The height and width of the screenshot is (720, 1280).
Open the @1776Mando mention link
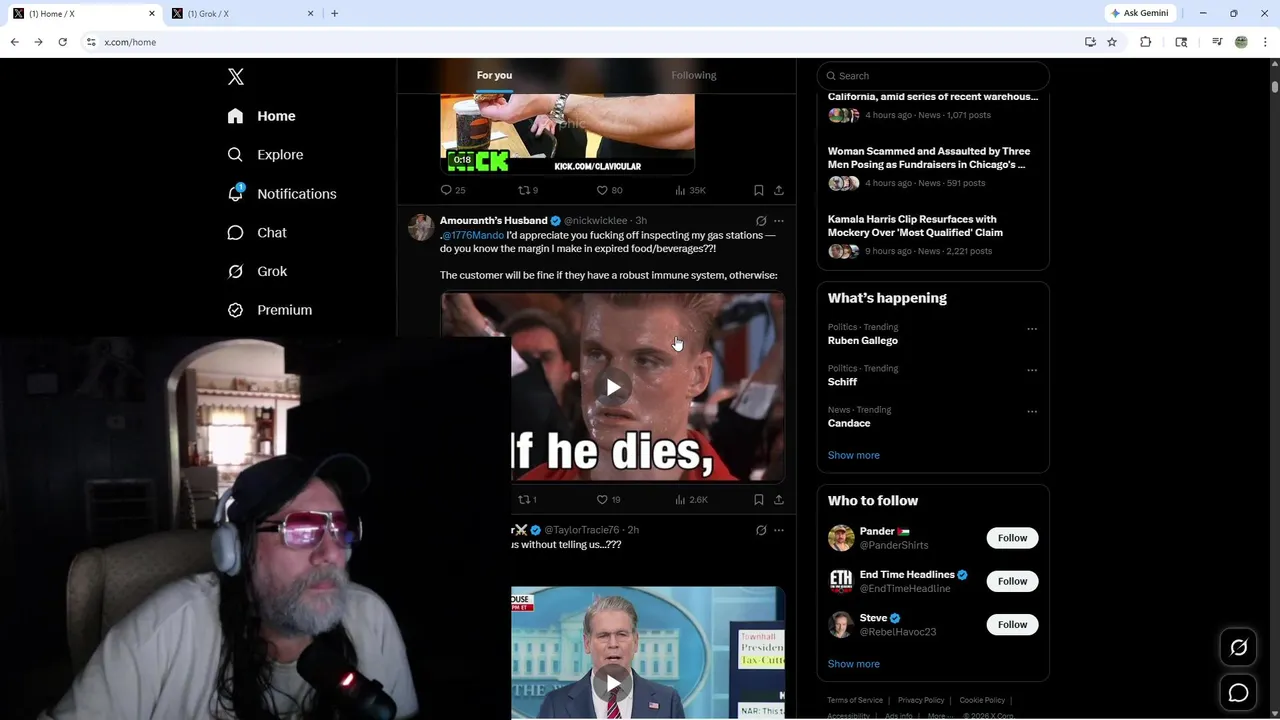[473, 235]
